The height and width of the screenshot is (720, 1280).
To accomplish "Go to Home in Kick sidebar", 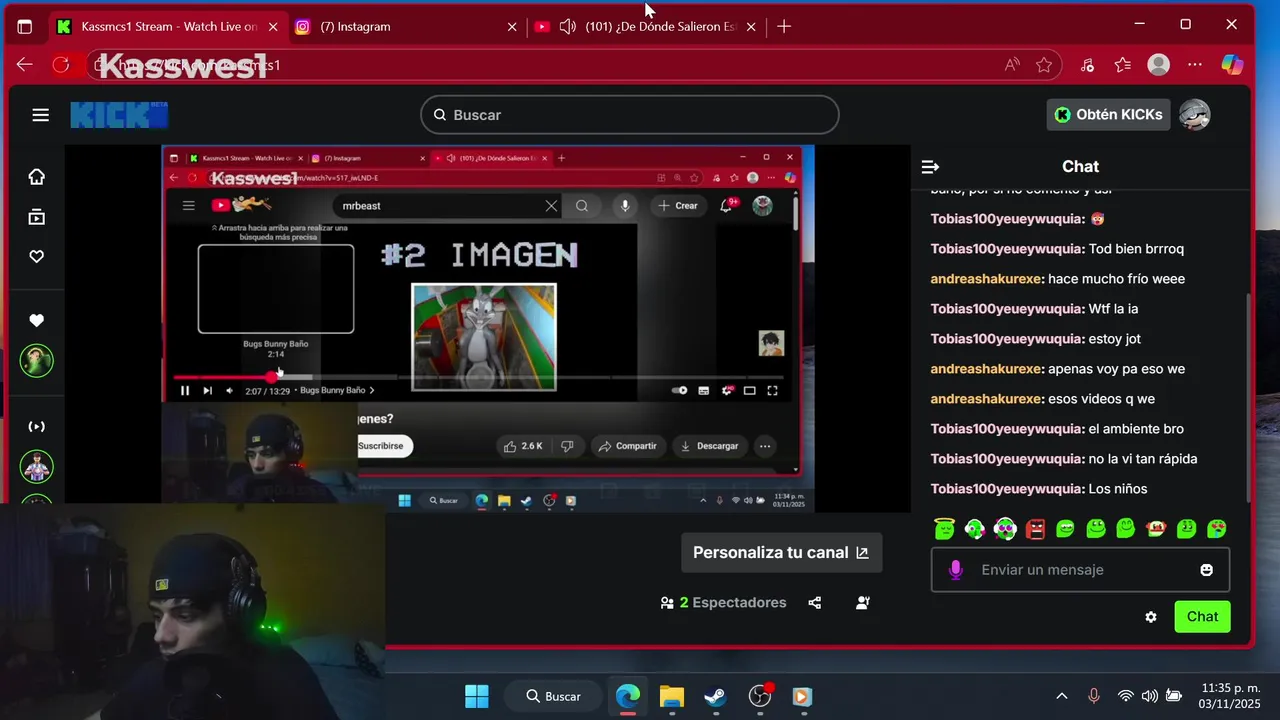I will (37, 177).
